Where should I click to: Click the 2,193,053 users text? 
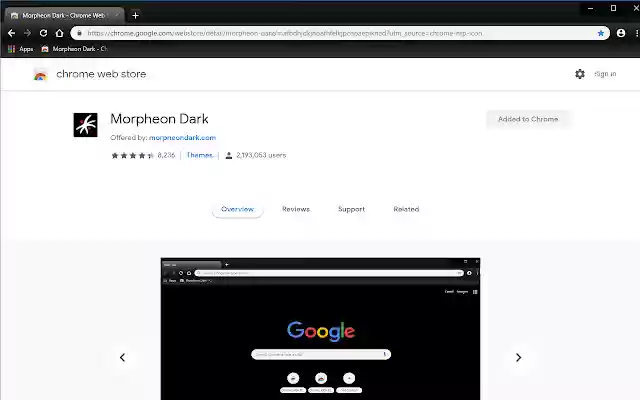click(261, 155)
